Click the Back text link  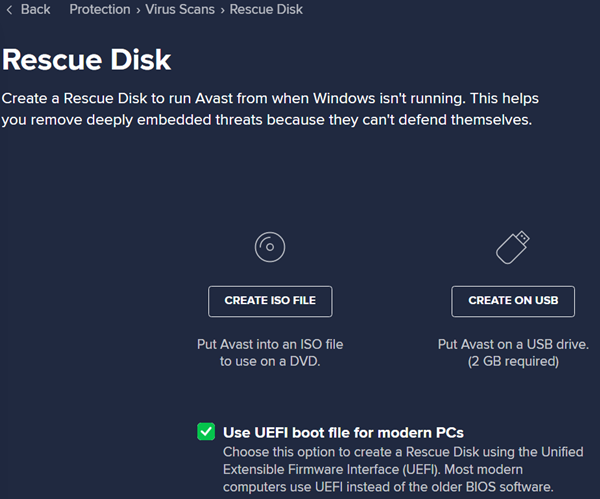35,10
